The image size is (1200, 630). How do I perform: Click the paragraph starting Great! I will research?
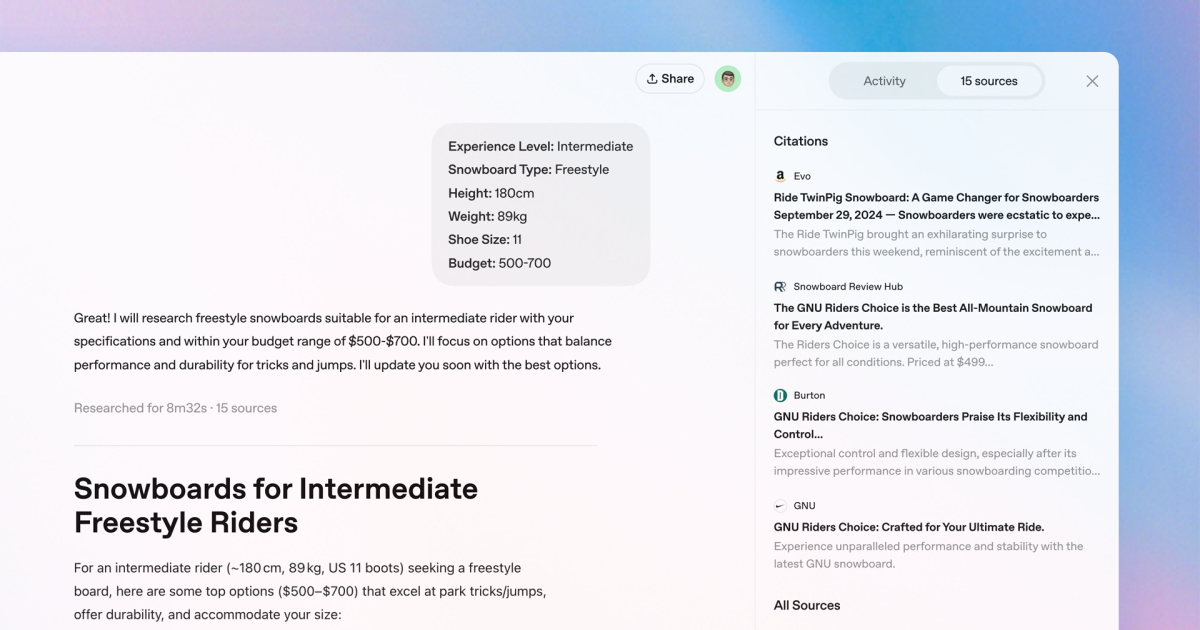point(343,341)
